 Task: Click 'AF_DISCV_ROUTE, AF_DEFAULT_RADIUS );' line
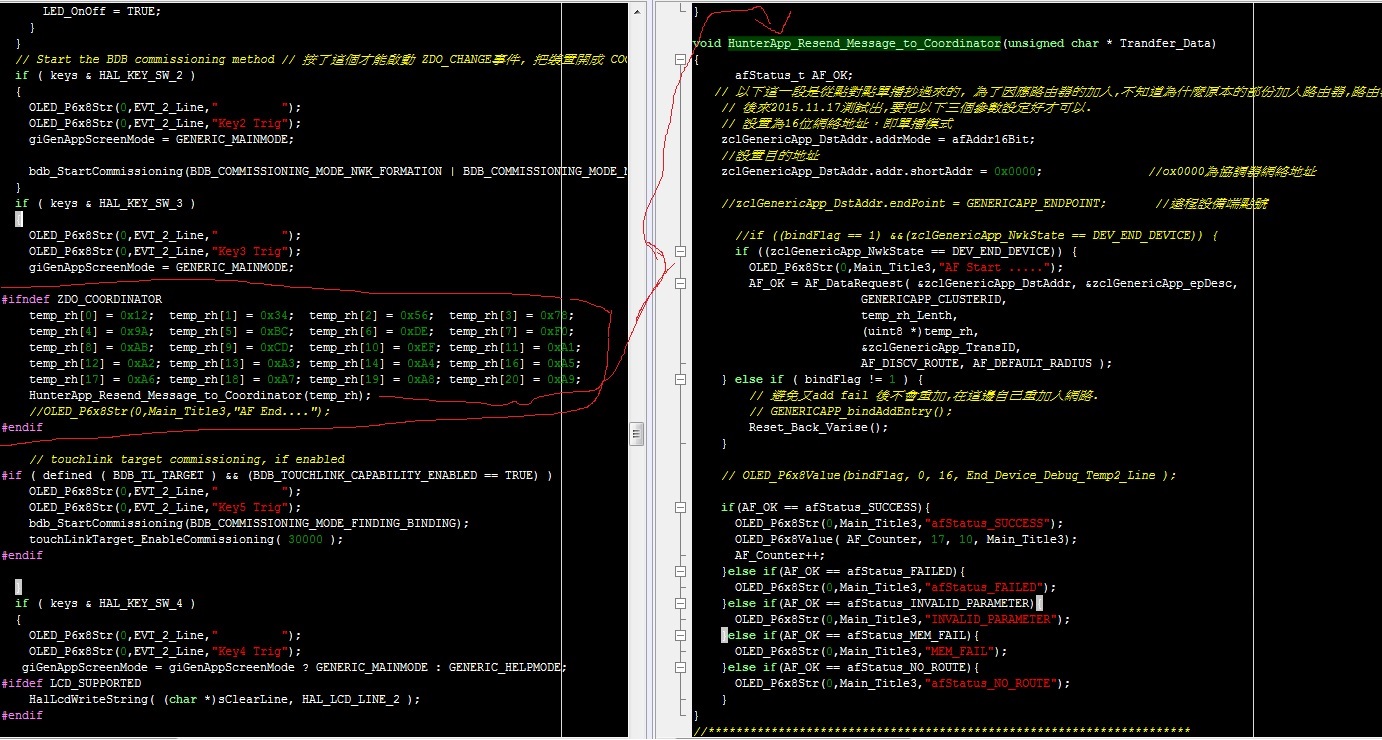click(986, 363)
